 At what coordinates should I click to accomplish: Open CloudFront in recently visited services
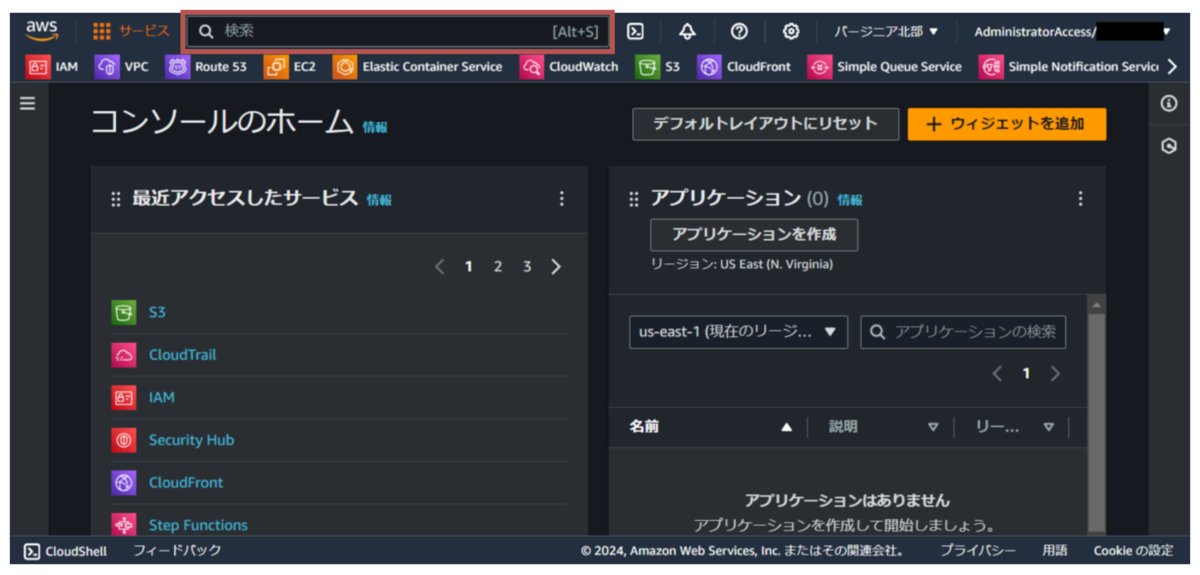(186, 482)
